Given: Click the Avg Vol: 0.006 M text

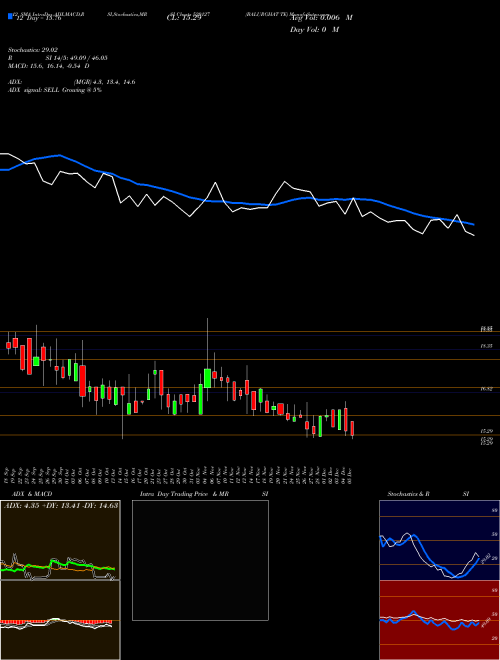Looking at the screenshot, I should tap(321, 18).
